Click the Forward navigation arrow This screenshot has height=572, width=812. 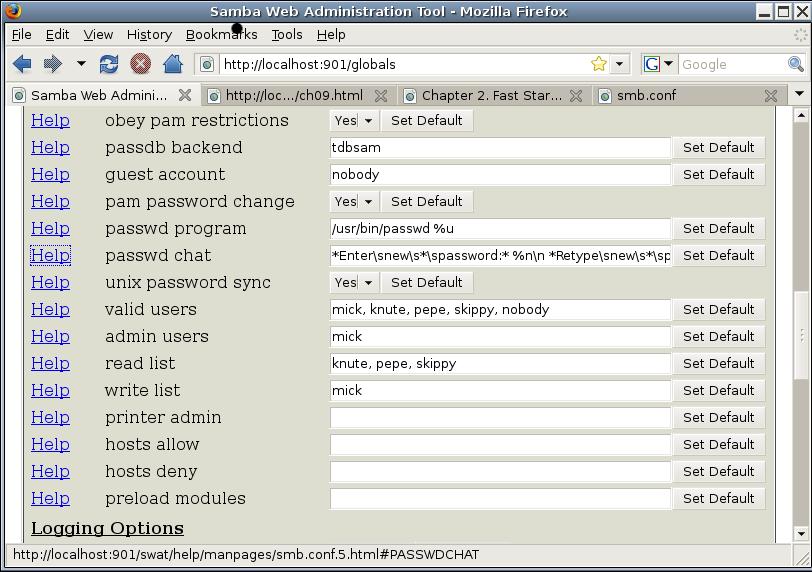pos(52,64)
